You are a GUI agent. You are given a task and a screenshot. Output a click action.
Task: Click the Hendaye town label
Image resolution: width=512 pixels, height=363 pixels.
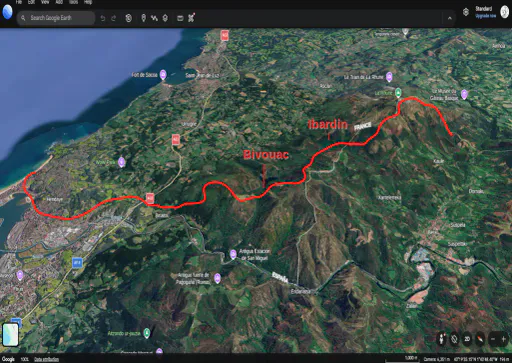[55, 199]
